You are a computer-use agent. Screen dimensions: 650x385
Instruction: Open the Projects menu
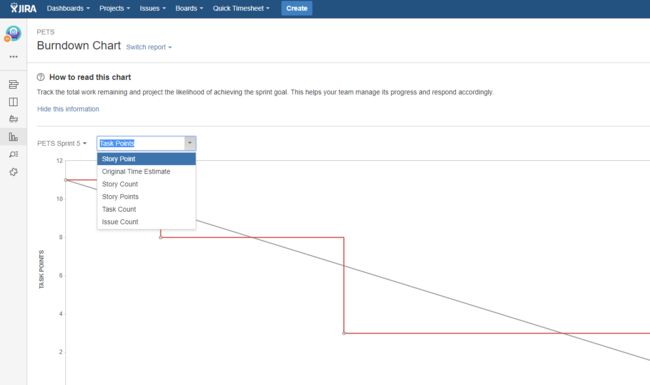[x=114, y=8]
